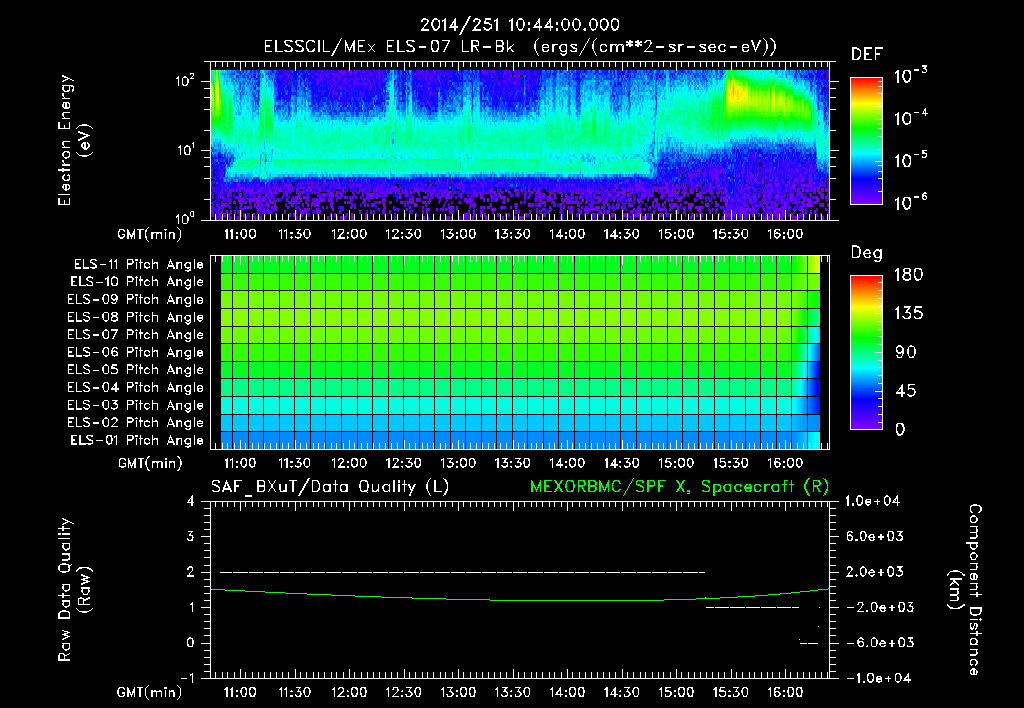1024x708 pixels.
Task: Click "GMT(min)" label under data quality plot
Action: 150,693
